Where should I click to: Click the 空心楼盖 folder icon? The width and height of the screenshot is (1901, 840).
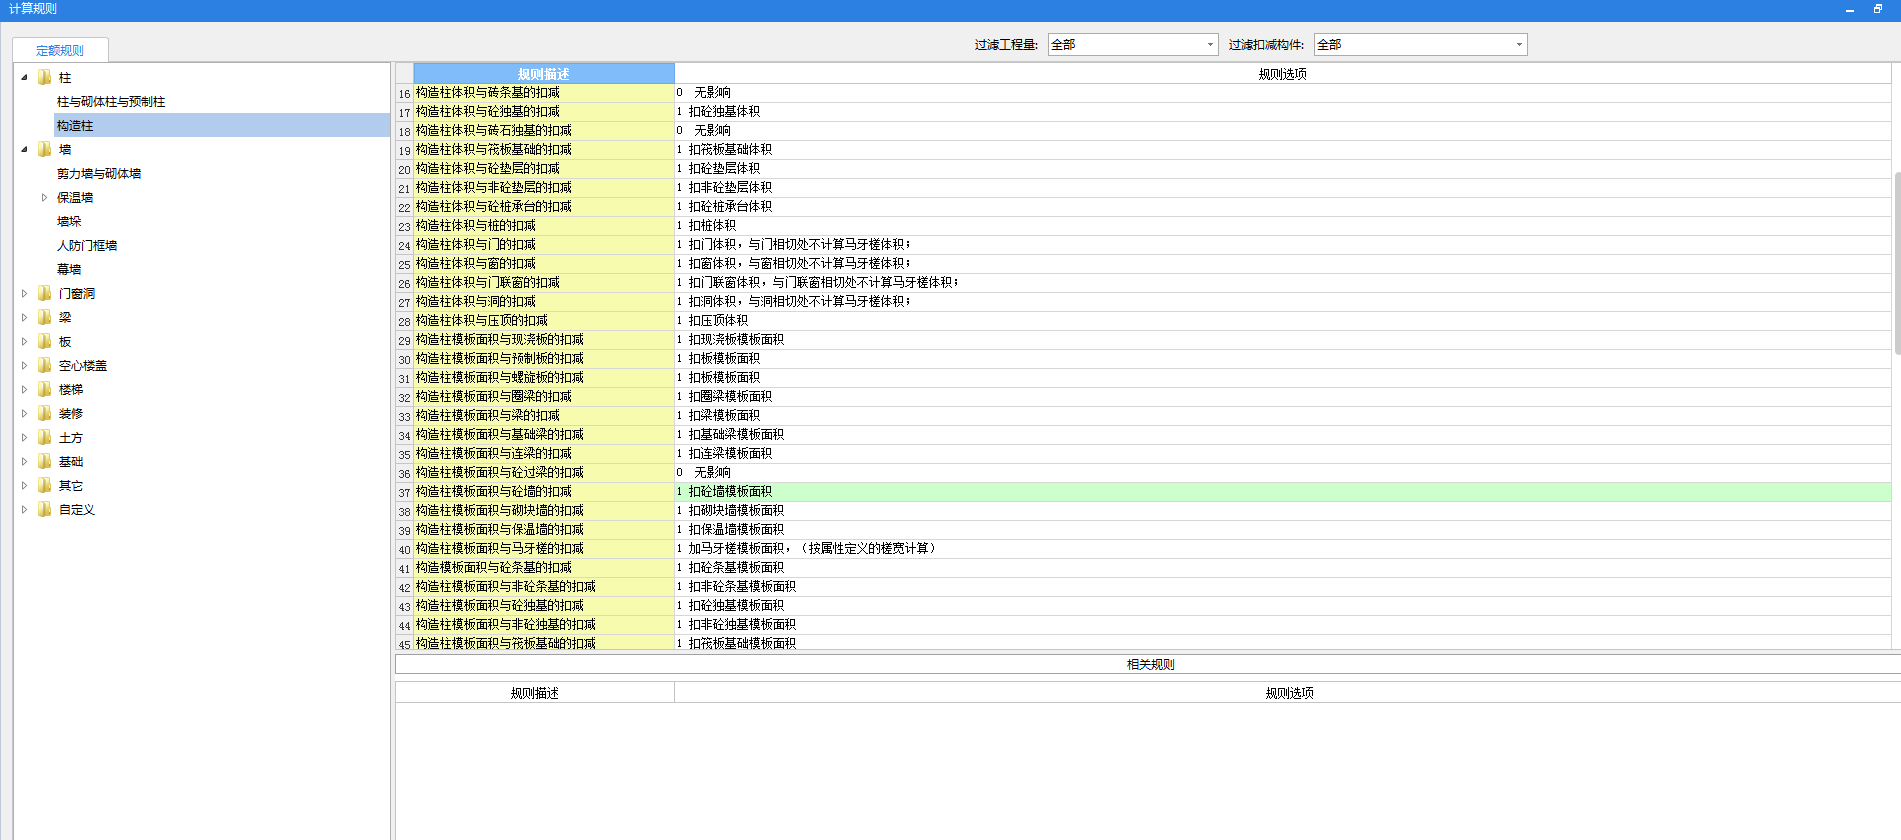coord(44,365)
